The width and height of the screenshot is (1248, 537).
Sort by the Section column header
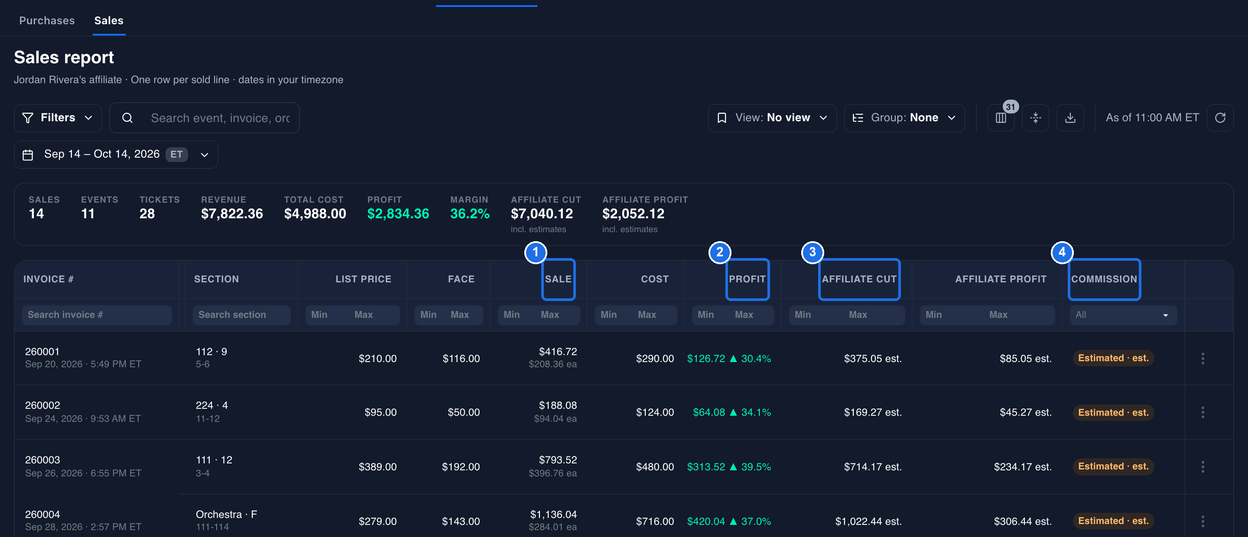click(x=217, y=279)
